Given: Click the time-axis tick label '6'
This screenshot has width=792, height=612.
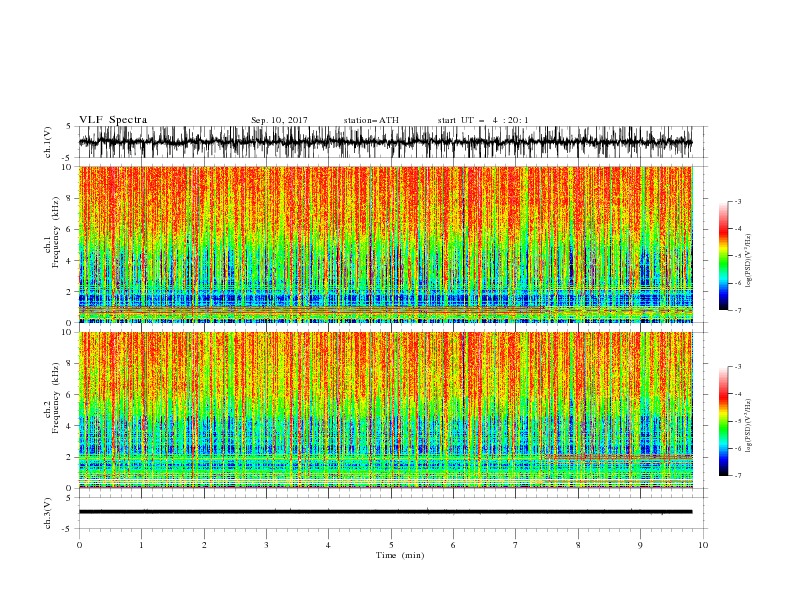Looking at the screenshot, I should pos(453,545).
